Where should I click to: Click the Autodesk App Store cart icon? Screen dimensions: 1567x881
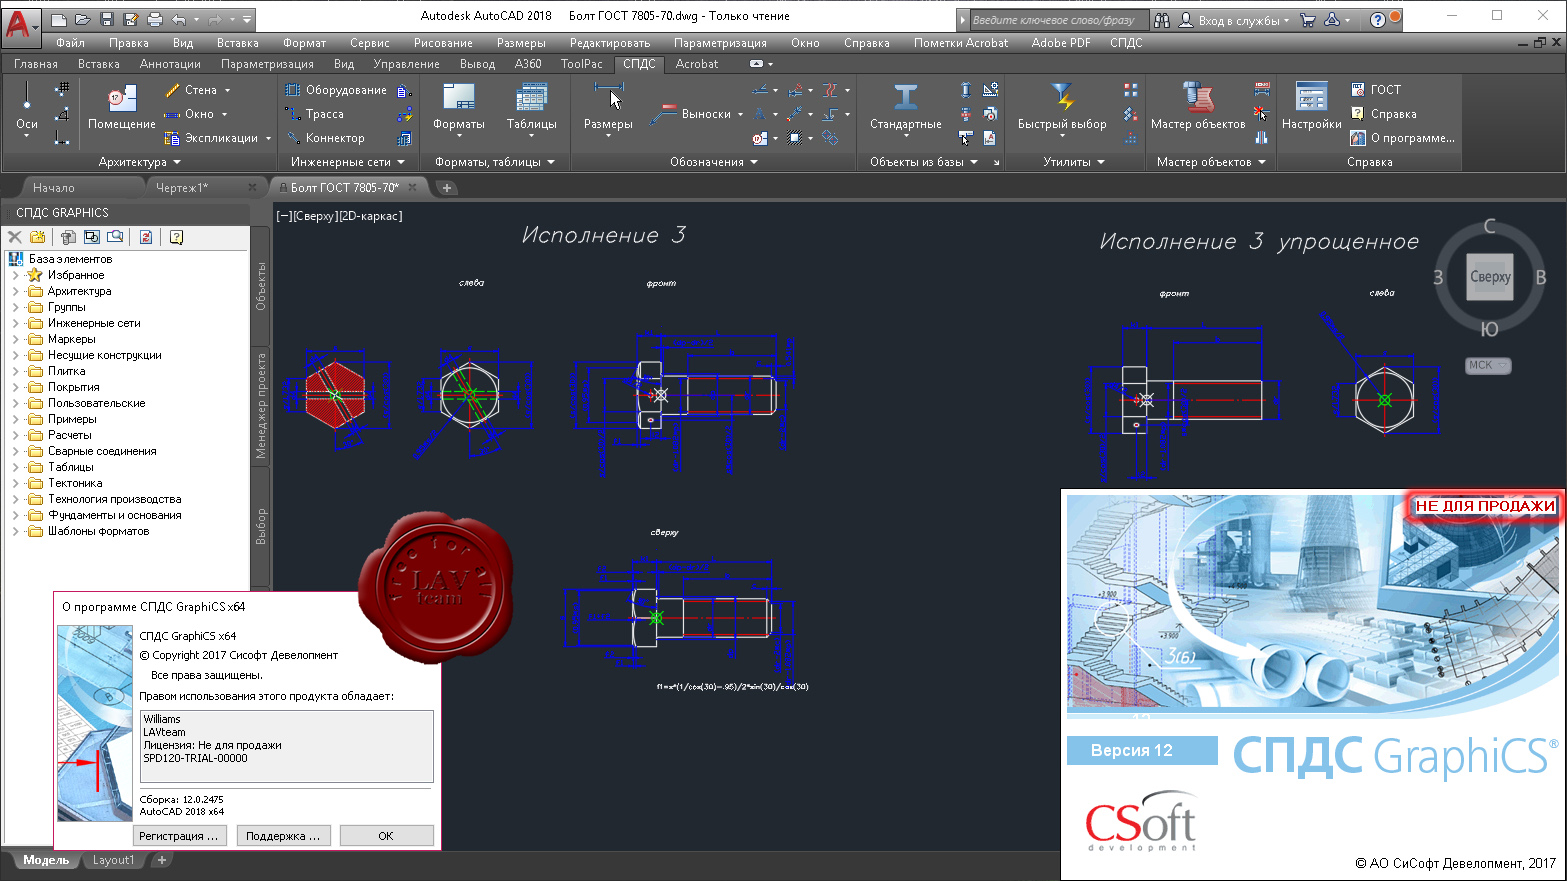1307,20
